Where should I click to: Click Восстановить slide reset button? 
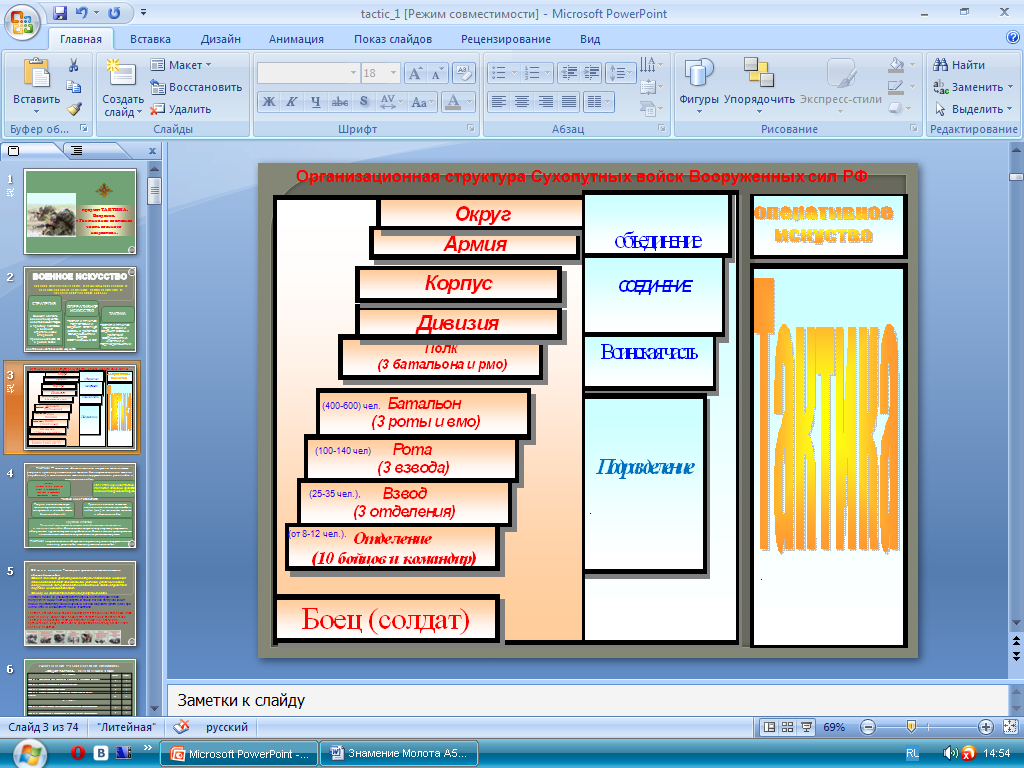196,87
